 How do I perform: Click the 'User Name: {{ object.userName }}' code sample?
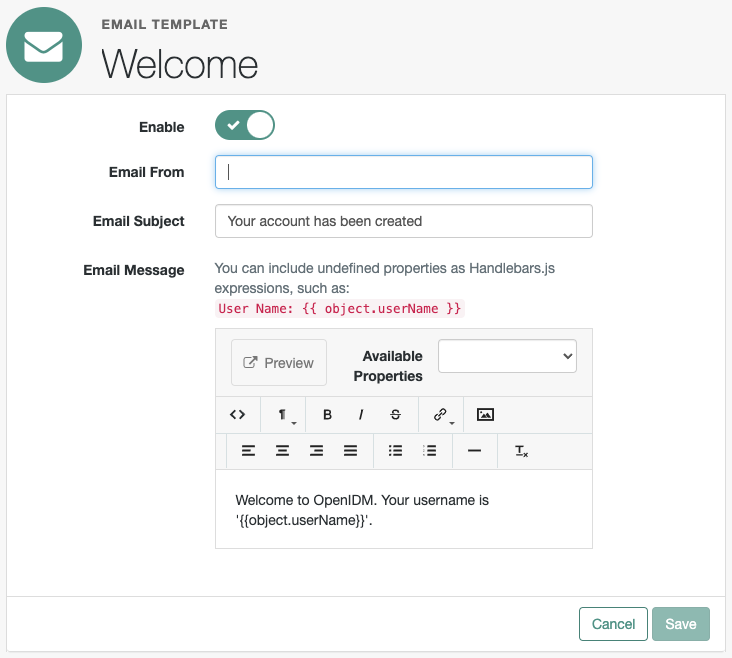(x=339, y=309)
